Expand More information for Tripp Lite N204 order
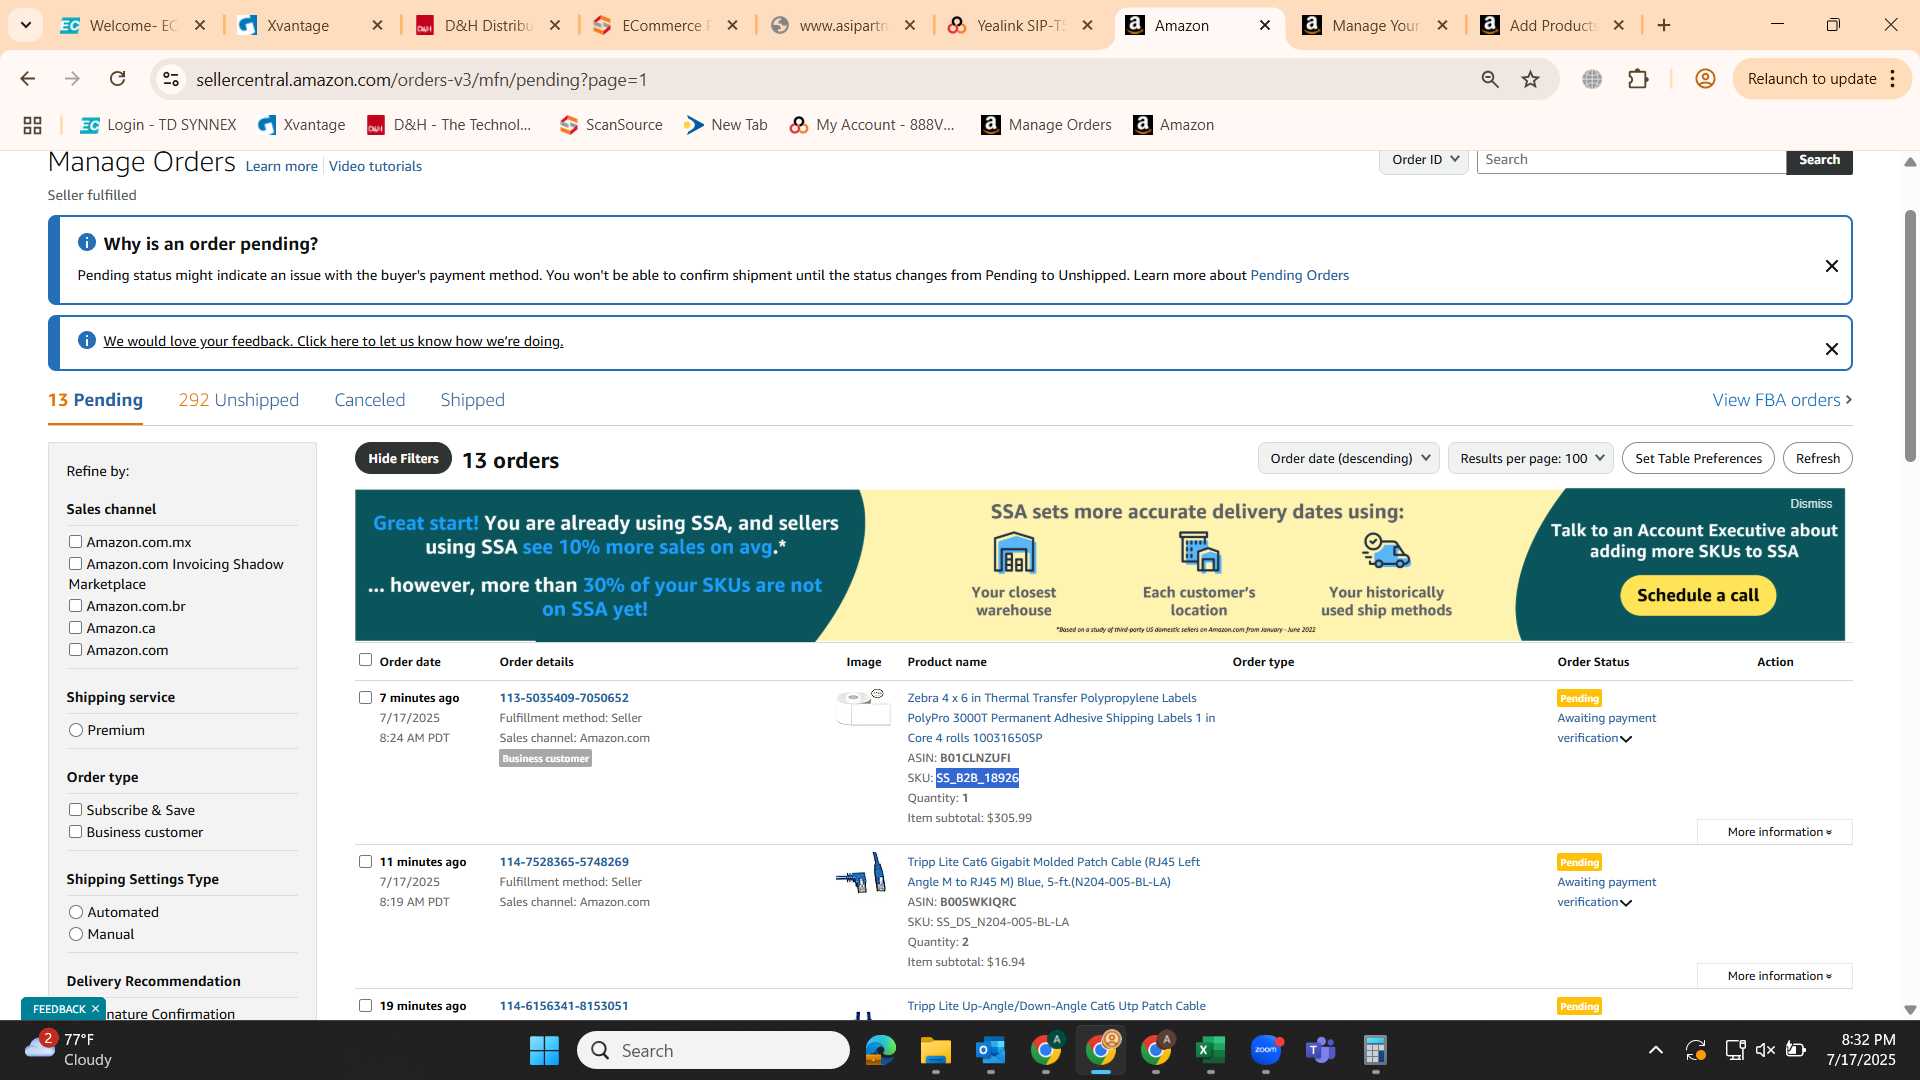Viewport: 1920px width, 1080px height. [x=1775, y=976]
